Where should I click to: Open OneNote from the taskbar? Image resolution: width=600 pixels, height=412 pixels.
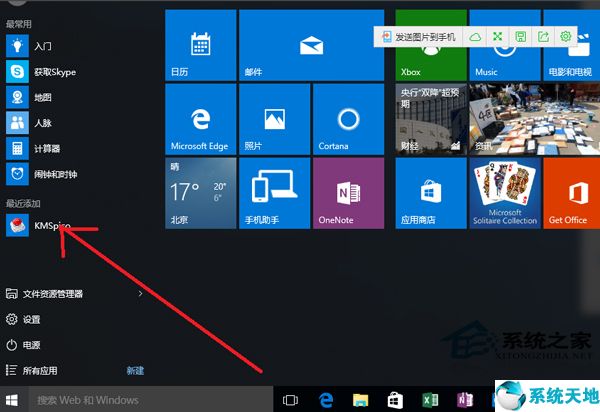(x=465, y=400)
